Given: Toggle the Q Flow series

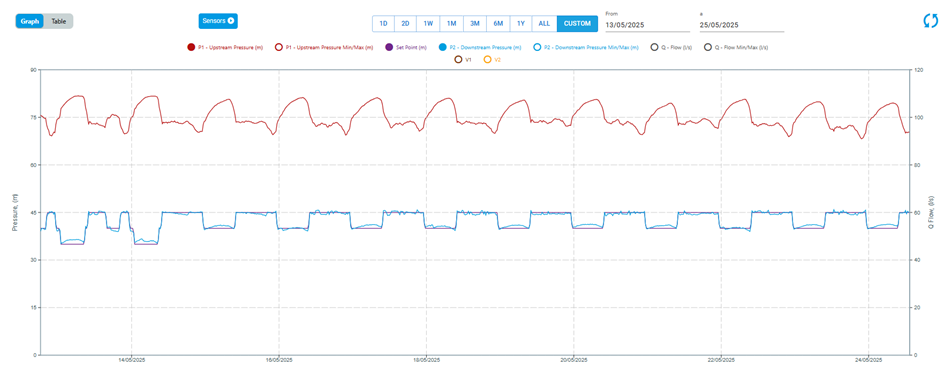Looking at the screenshot, I should [x=672, y=47].
